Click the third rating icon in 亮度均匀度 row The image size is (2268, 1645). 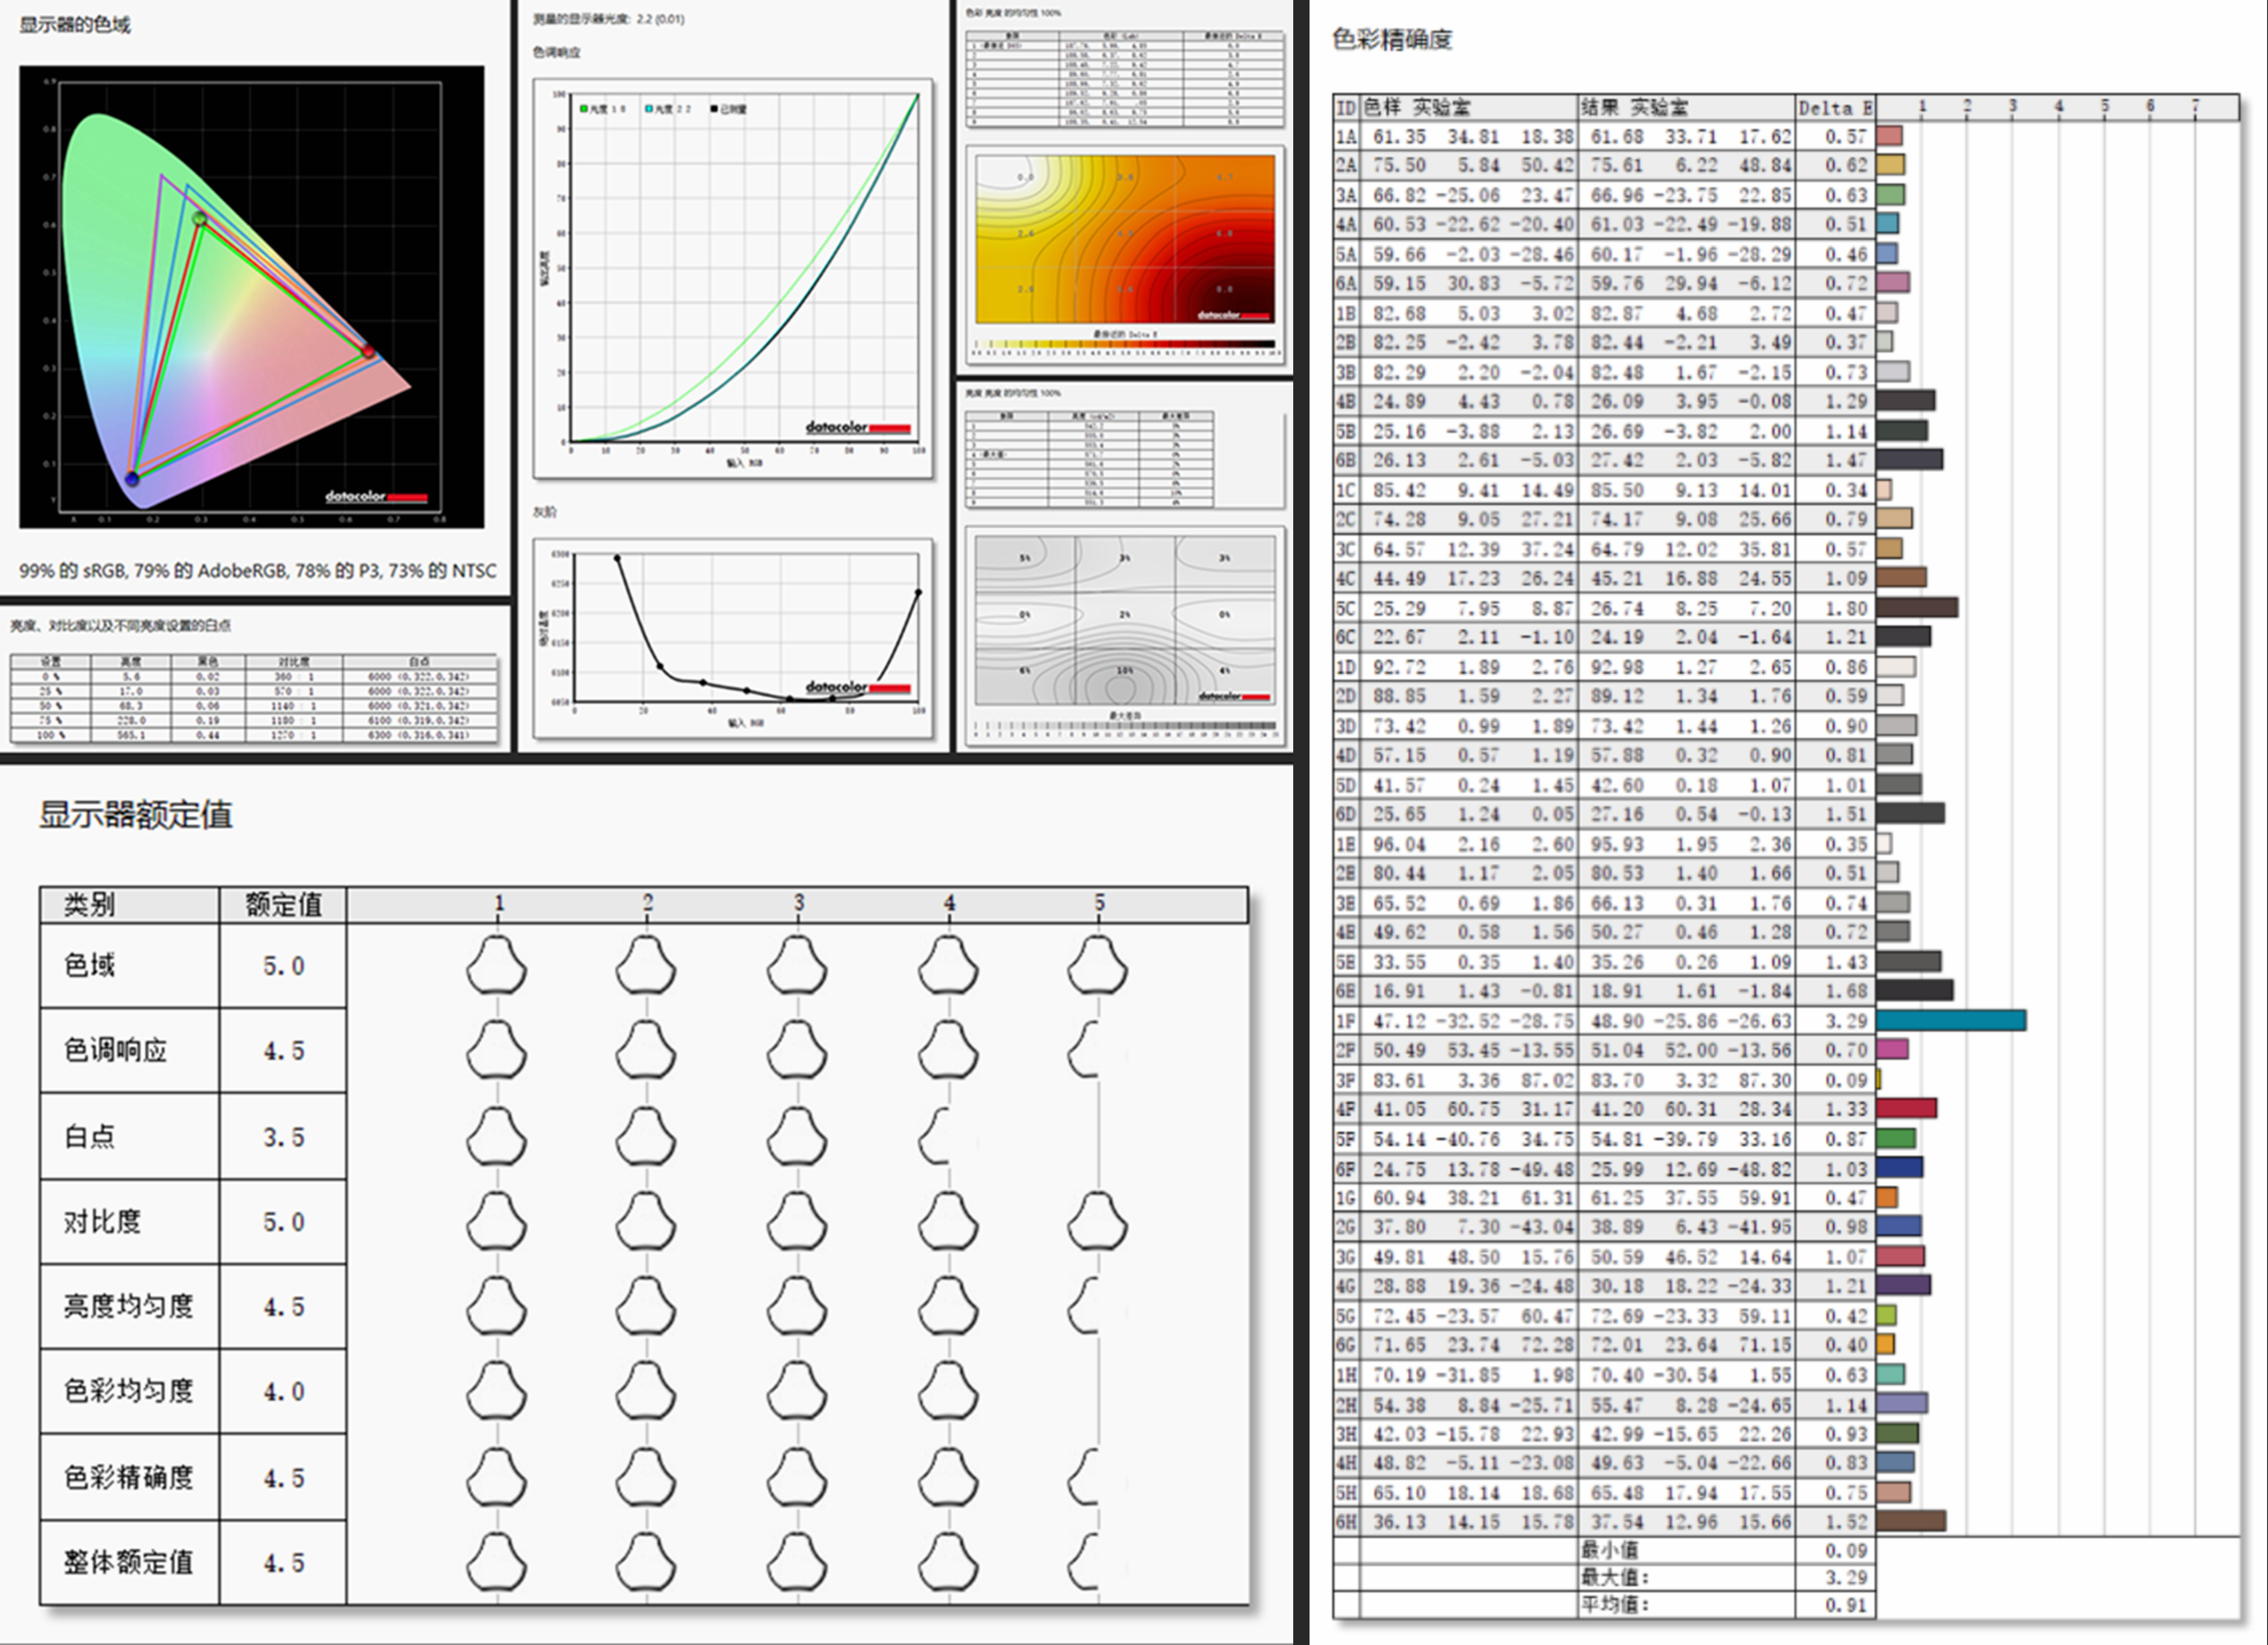click(797, 1305)
